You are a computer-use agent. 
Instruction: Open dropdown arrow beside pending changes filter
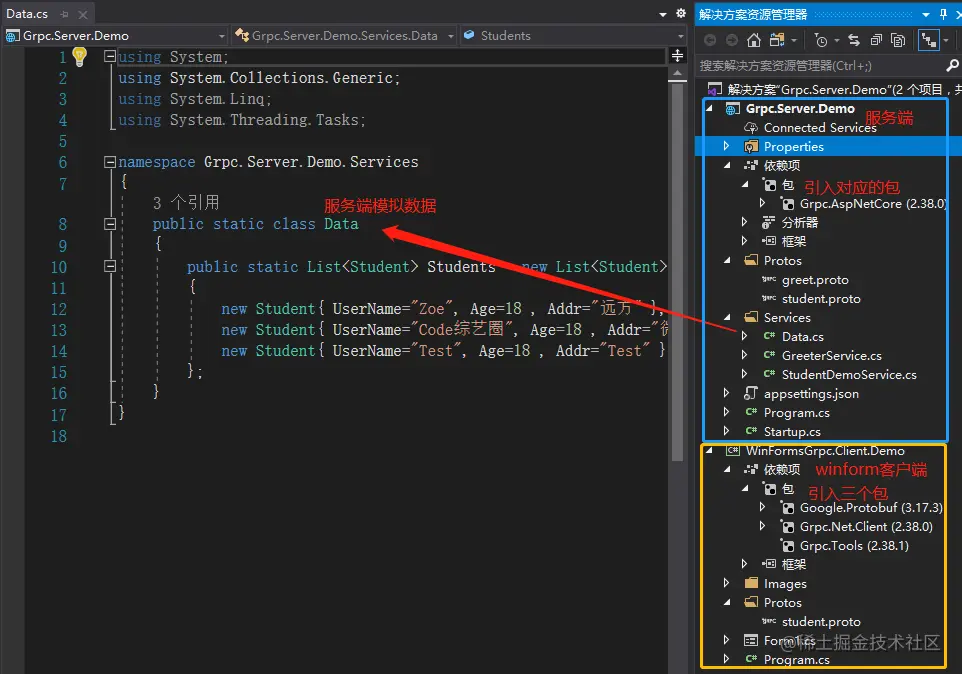click(837, 40)
